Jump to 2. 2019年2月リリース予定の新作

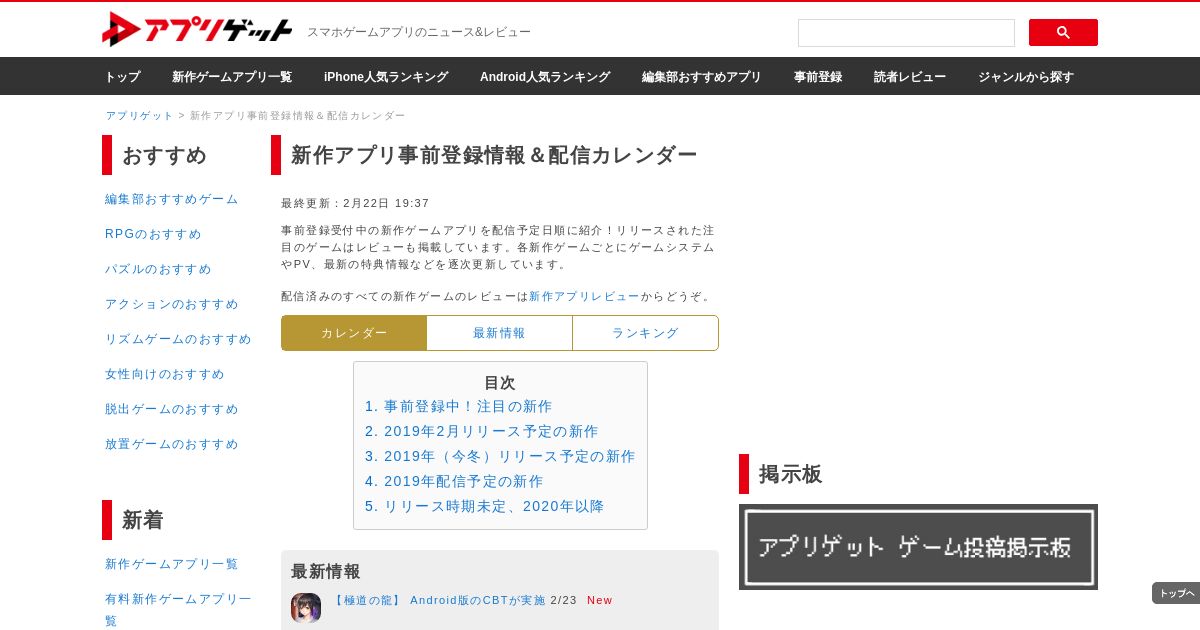(x=481, y=431)
